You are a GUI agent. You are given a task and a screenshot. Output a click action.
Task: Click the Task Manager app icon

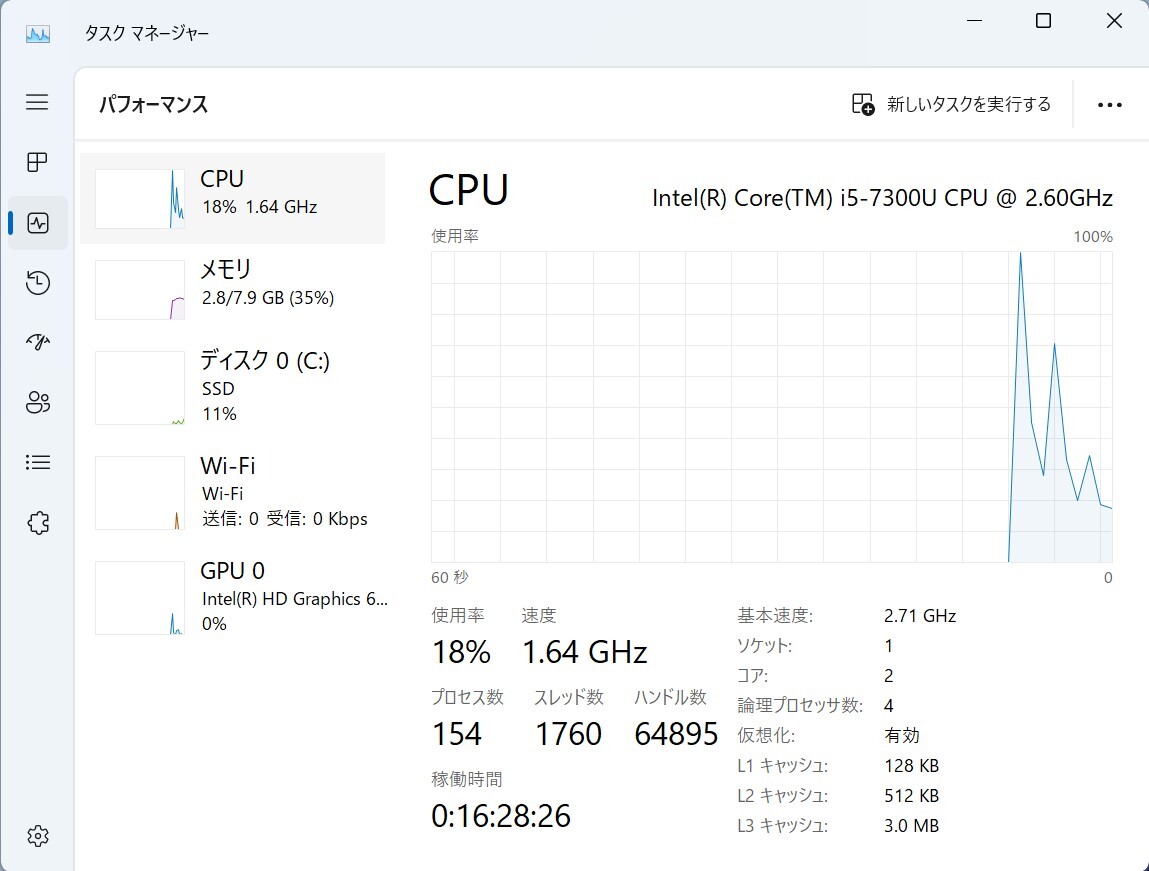point(37,34)
